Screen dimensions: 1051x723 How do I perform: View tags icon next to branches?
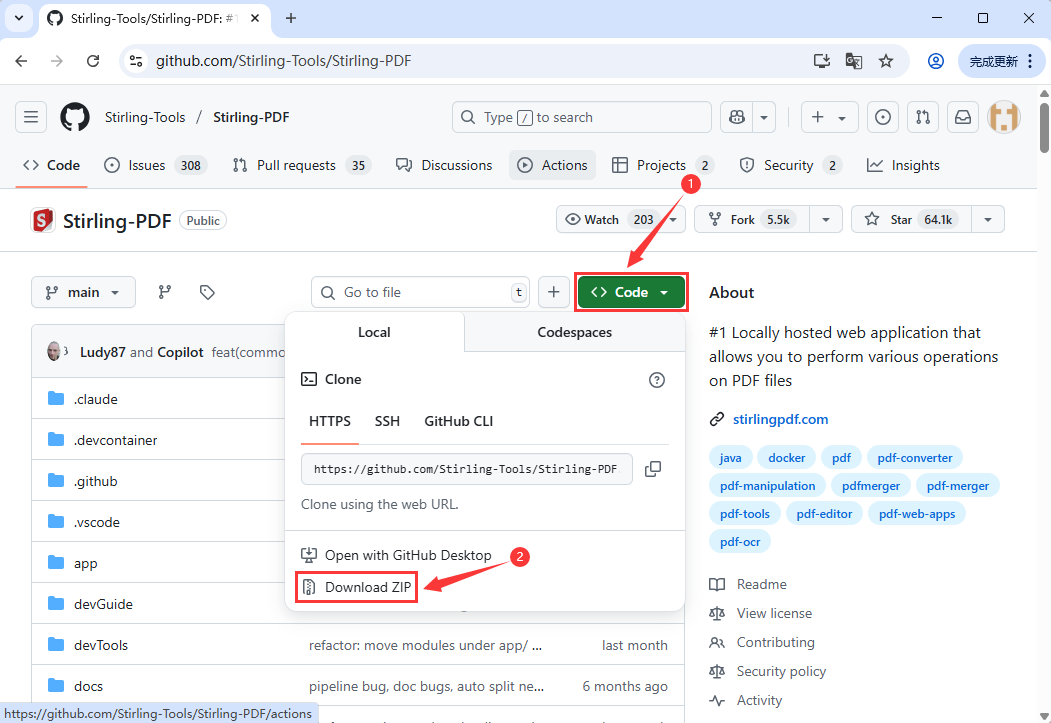click(x=207, y=292)
